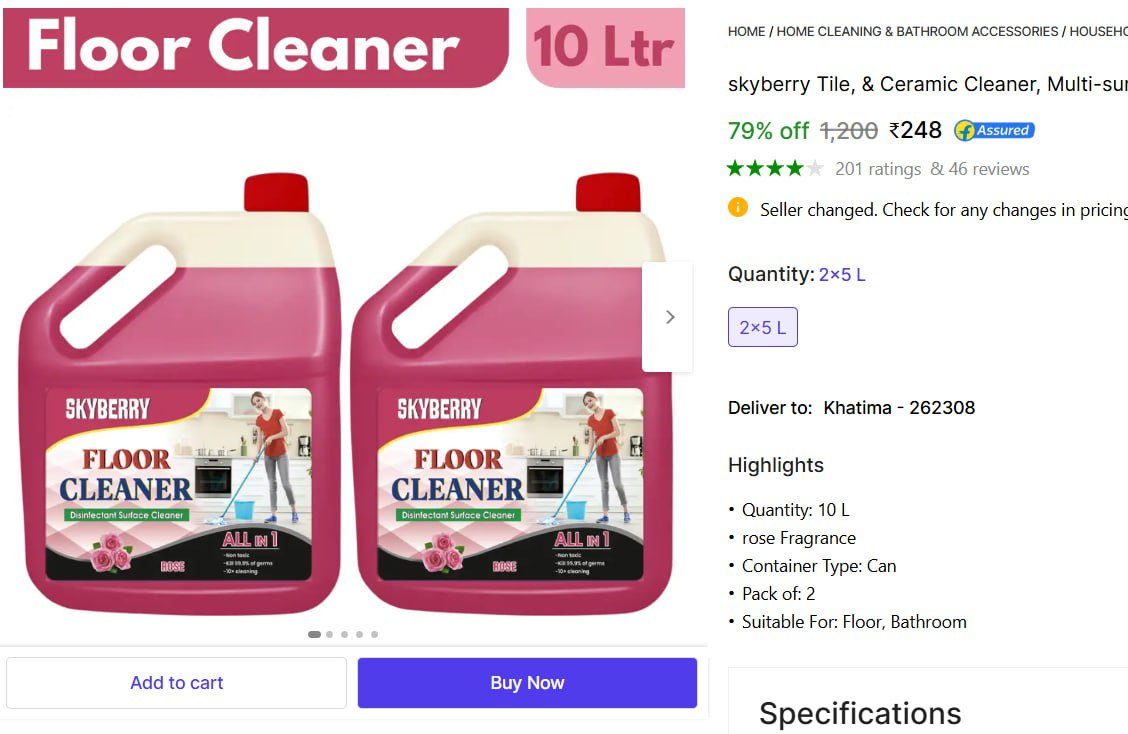
Task: Click the yellow seller changed info icon
Action: (737, 207)
